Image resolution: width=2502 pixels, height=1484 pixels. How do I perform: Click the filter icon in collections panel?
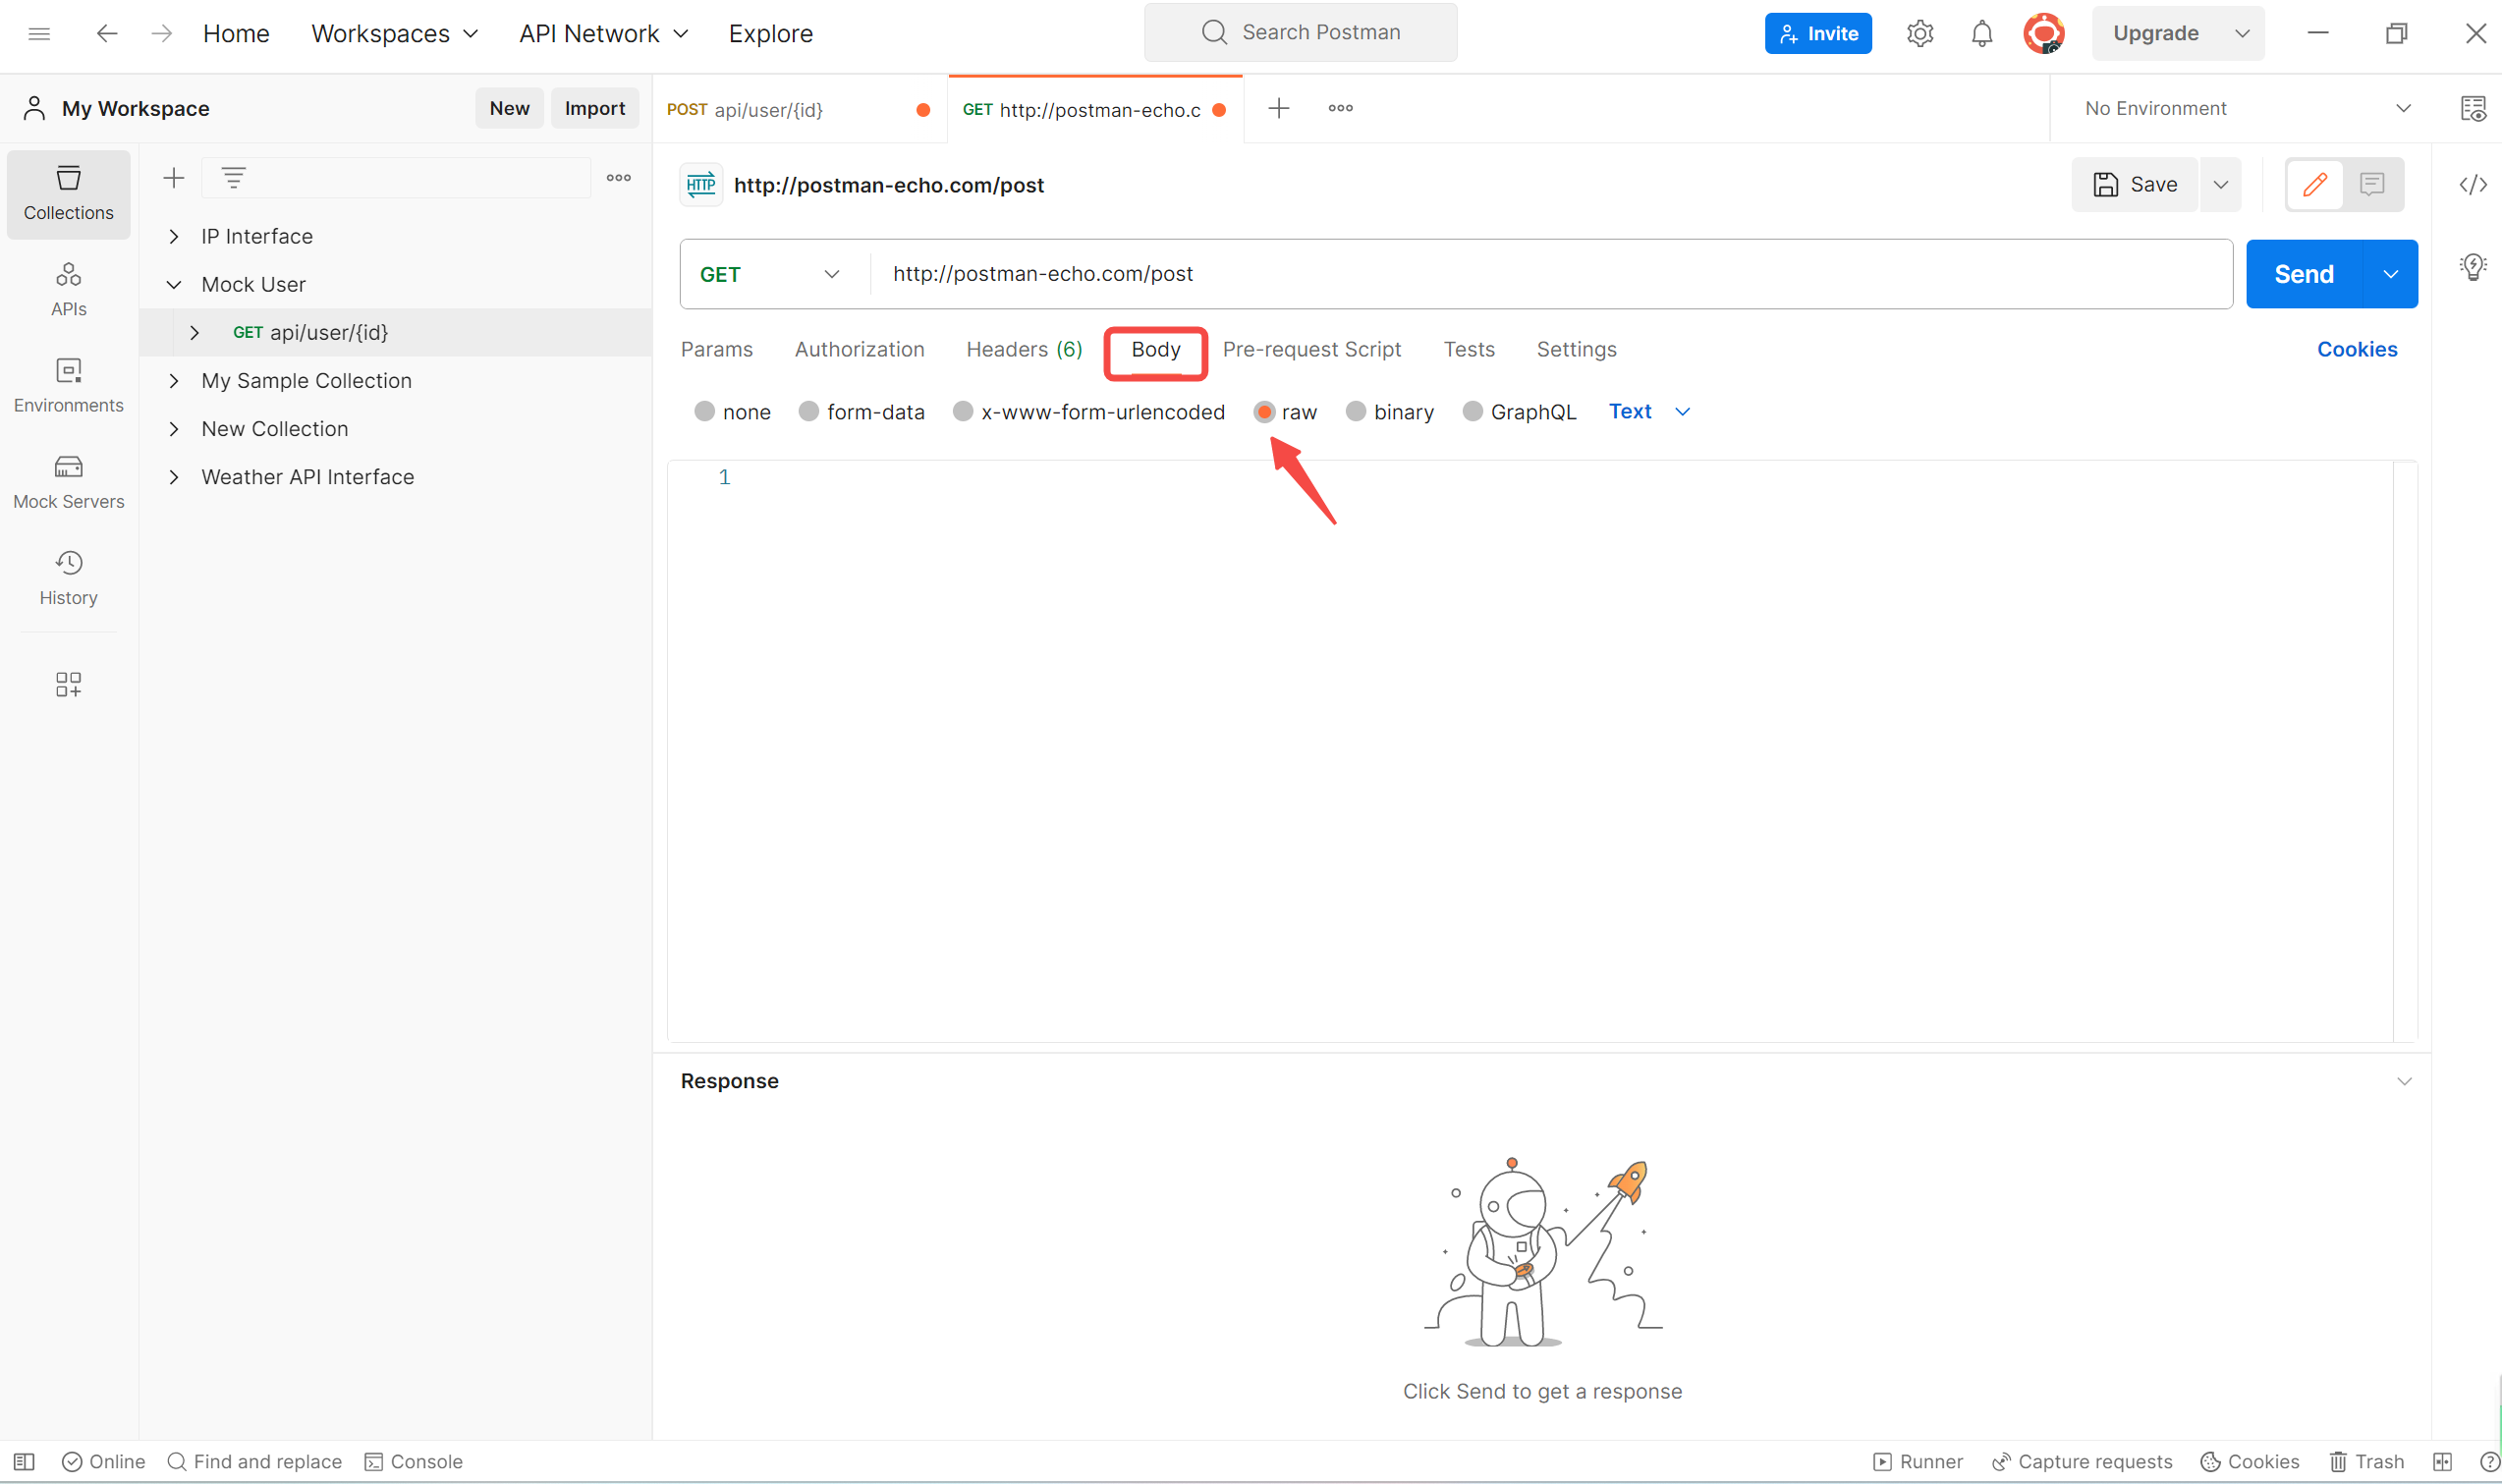[233, 178]
